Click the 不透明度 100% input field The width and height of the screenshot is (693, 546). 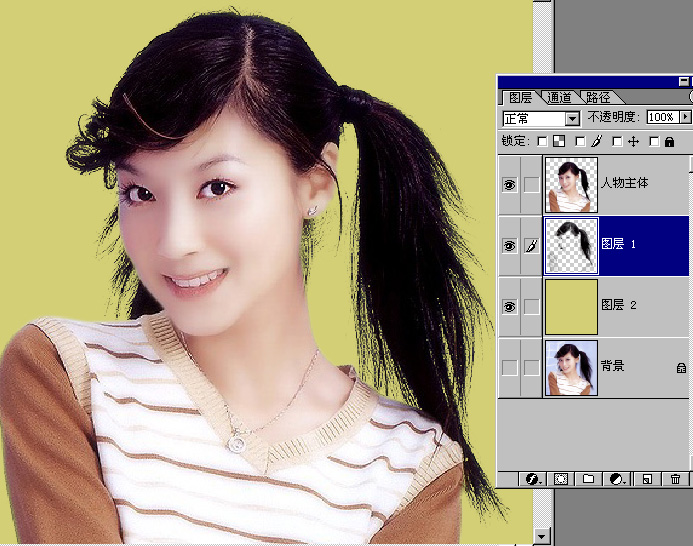[663, 117]
